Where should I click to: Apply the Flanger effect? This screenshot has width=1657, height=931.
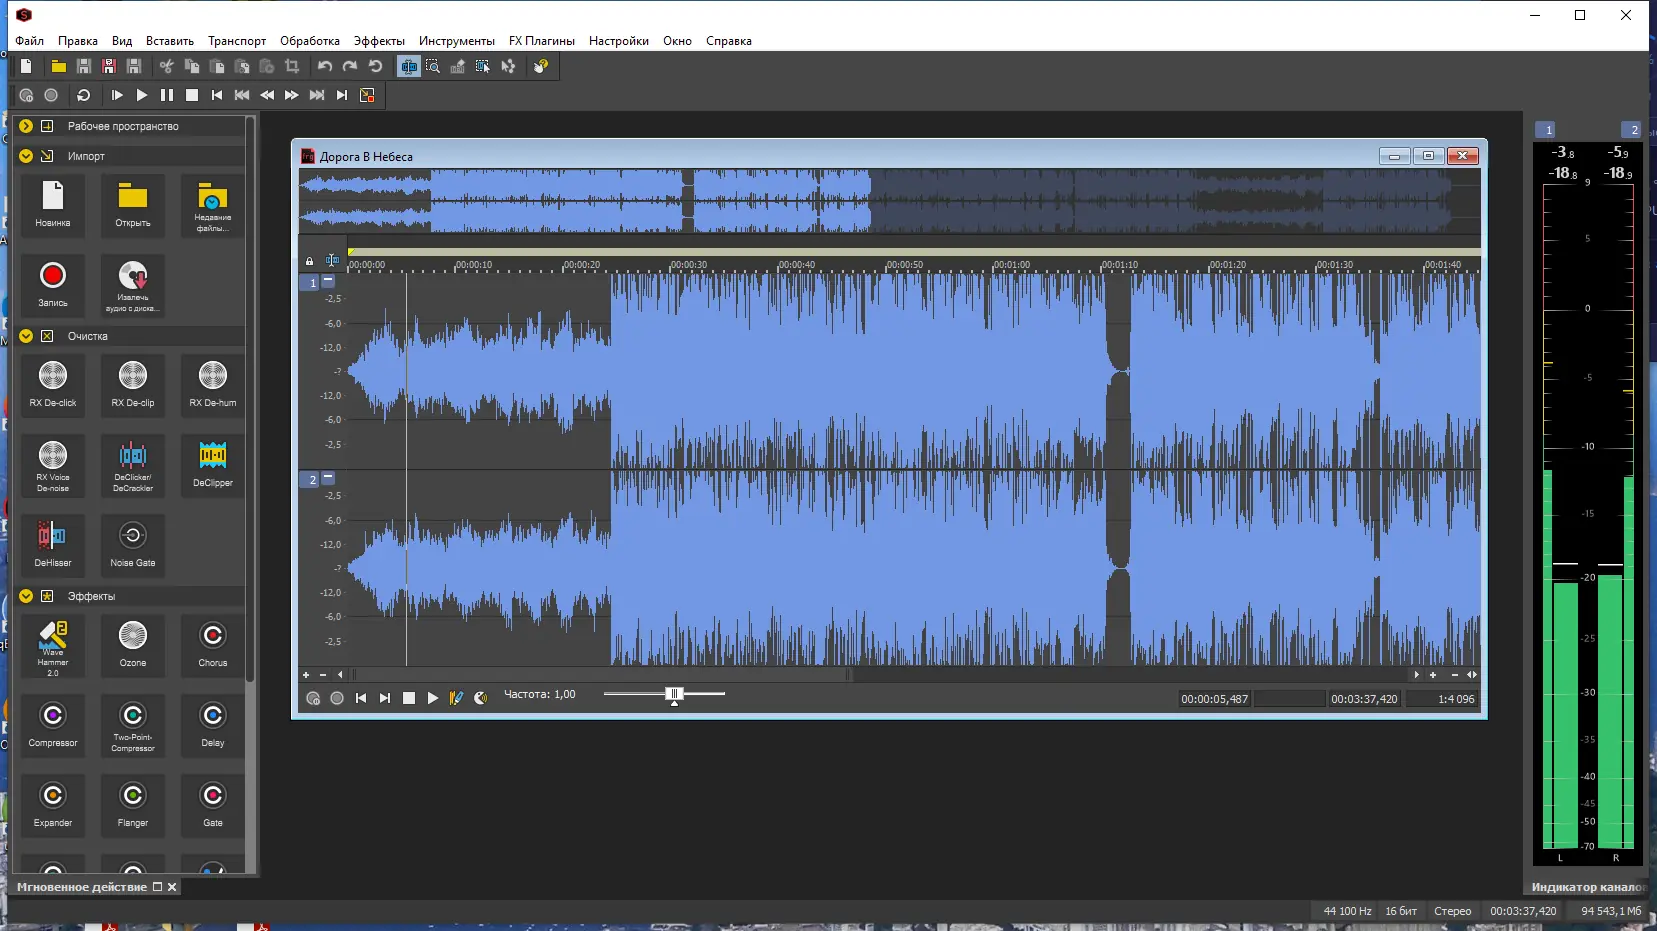[x=133, y=804]
